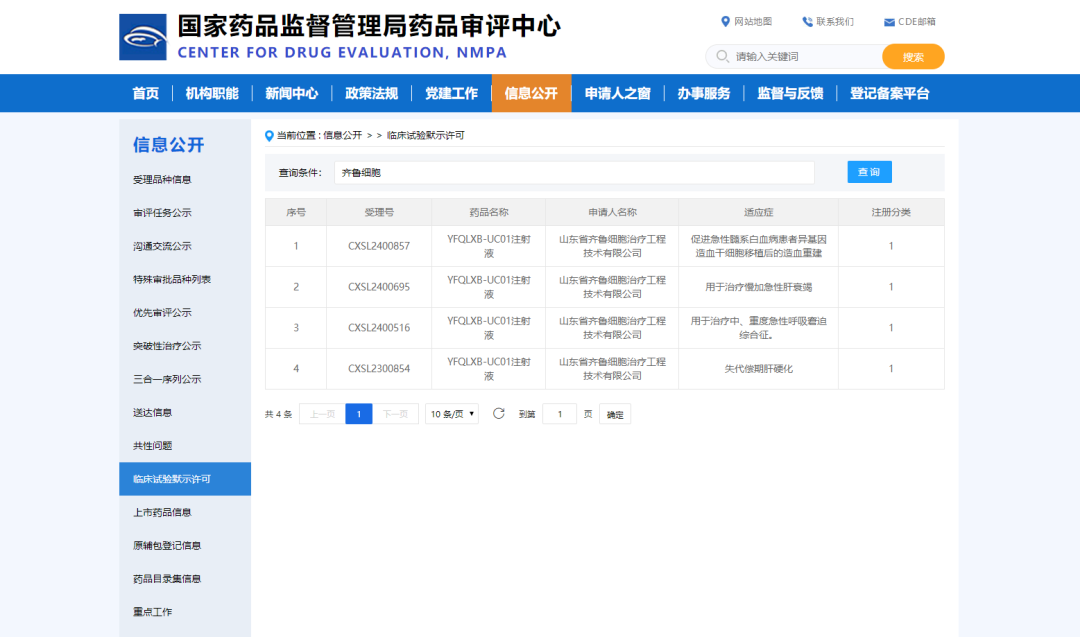Click the 网站地图 location pin icon
The width and height of the screenshot is (1080, 637).
coord(726,22)
